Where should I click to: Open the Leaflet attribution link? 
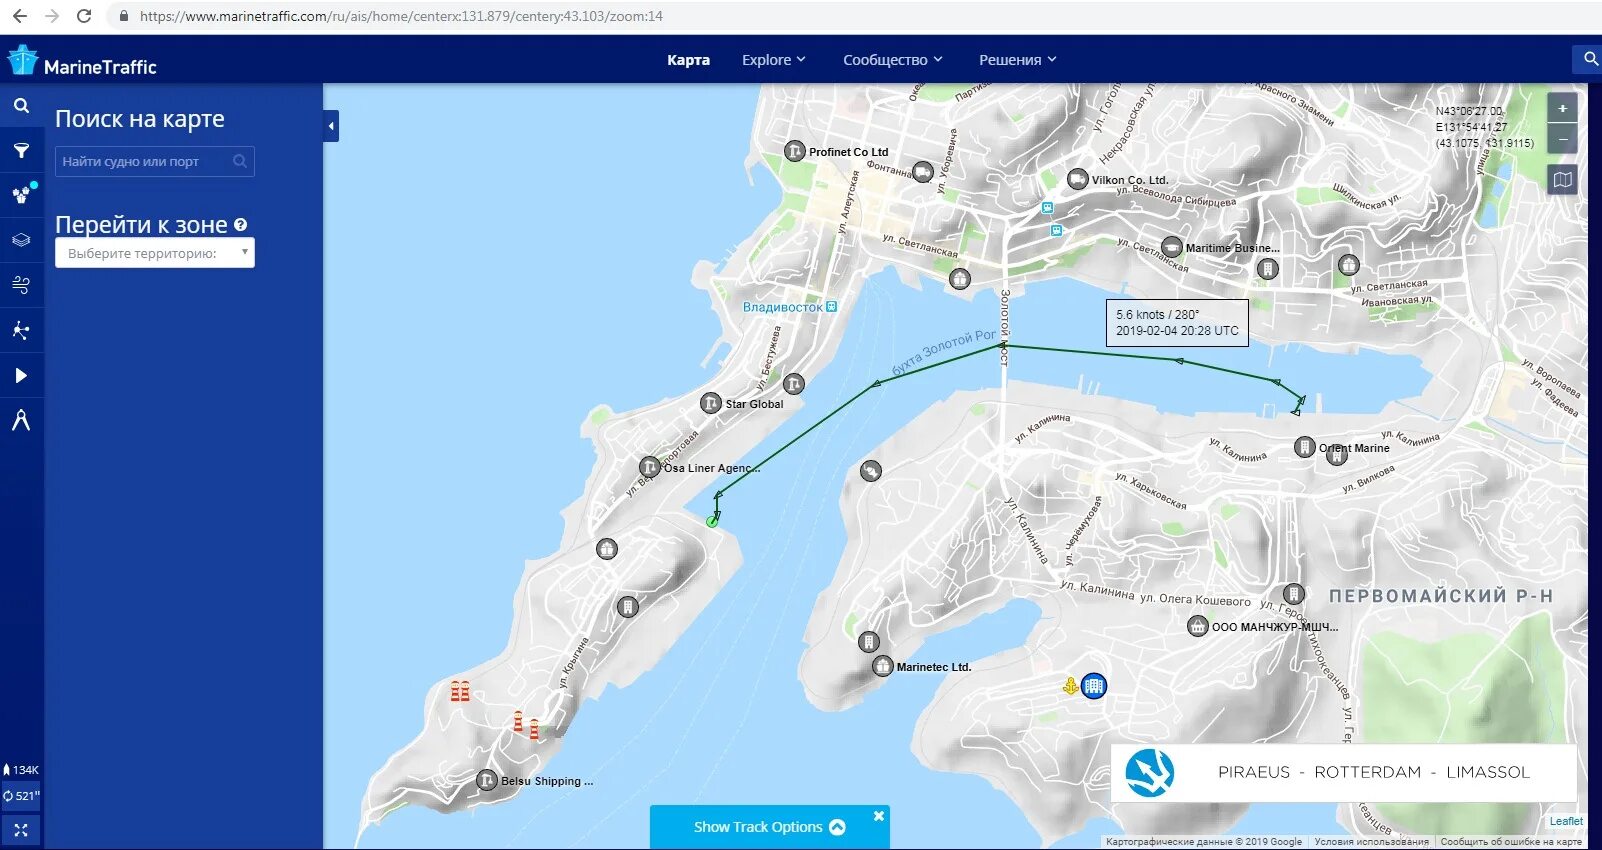(1566, 821)
